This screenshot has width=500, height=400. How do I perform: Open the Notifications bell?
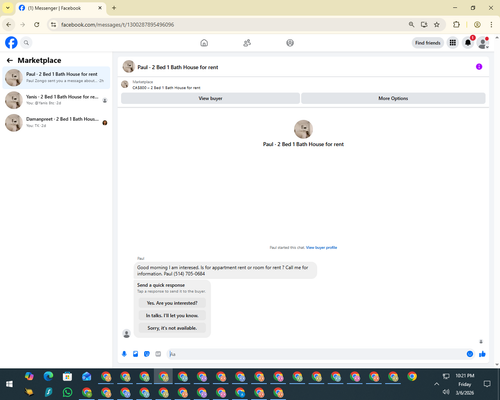[468, 43]
